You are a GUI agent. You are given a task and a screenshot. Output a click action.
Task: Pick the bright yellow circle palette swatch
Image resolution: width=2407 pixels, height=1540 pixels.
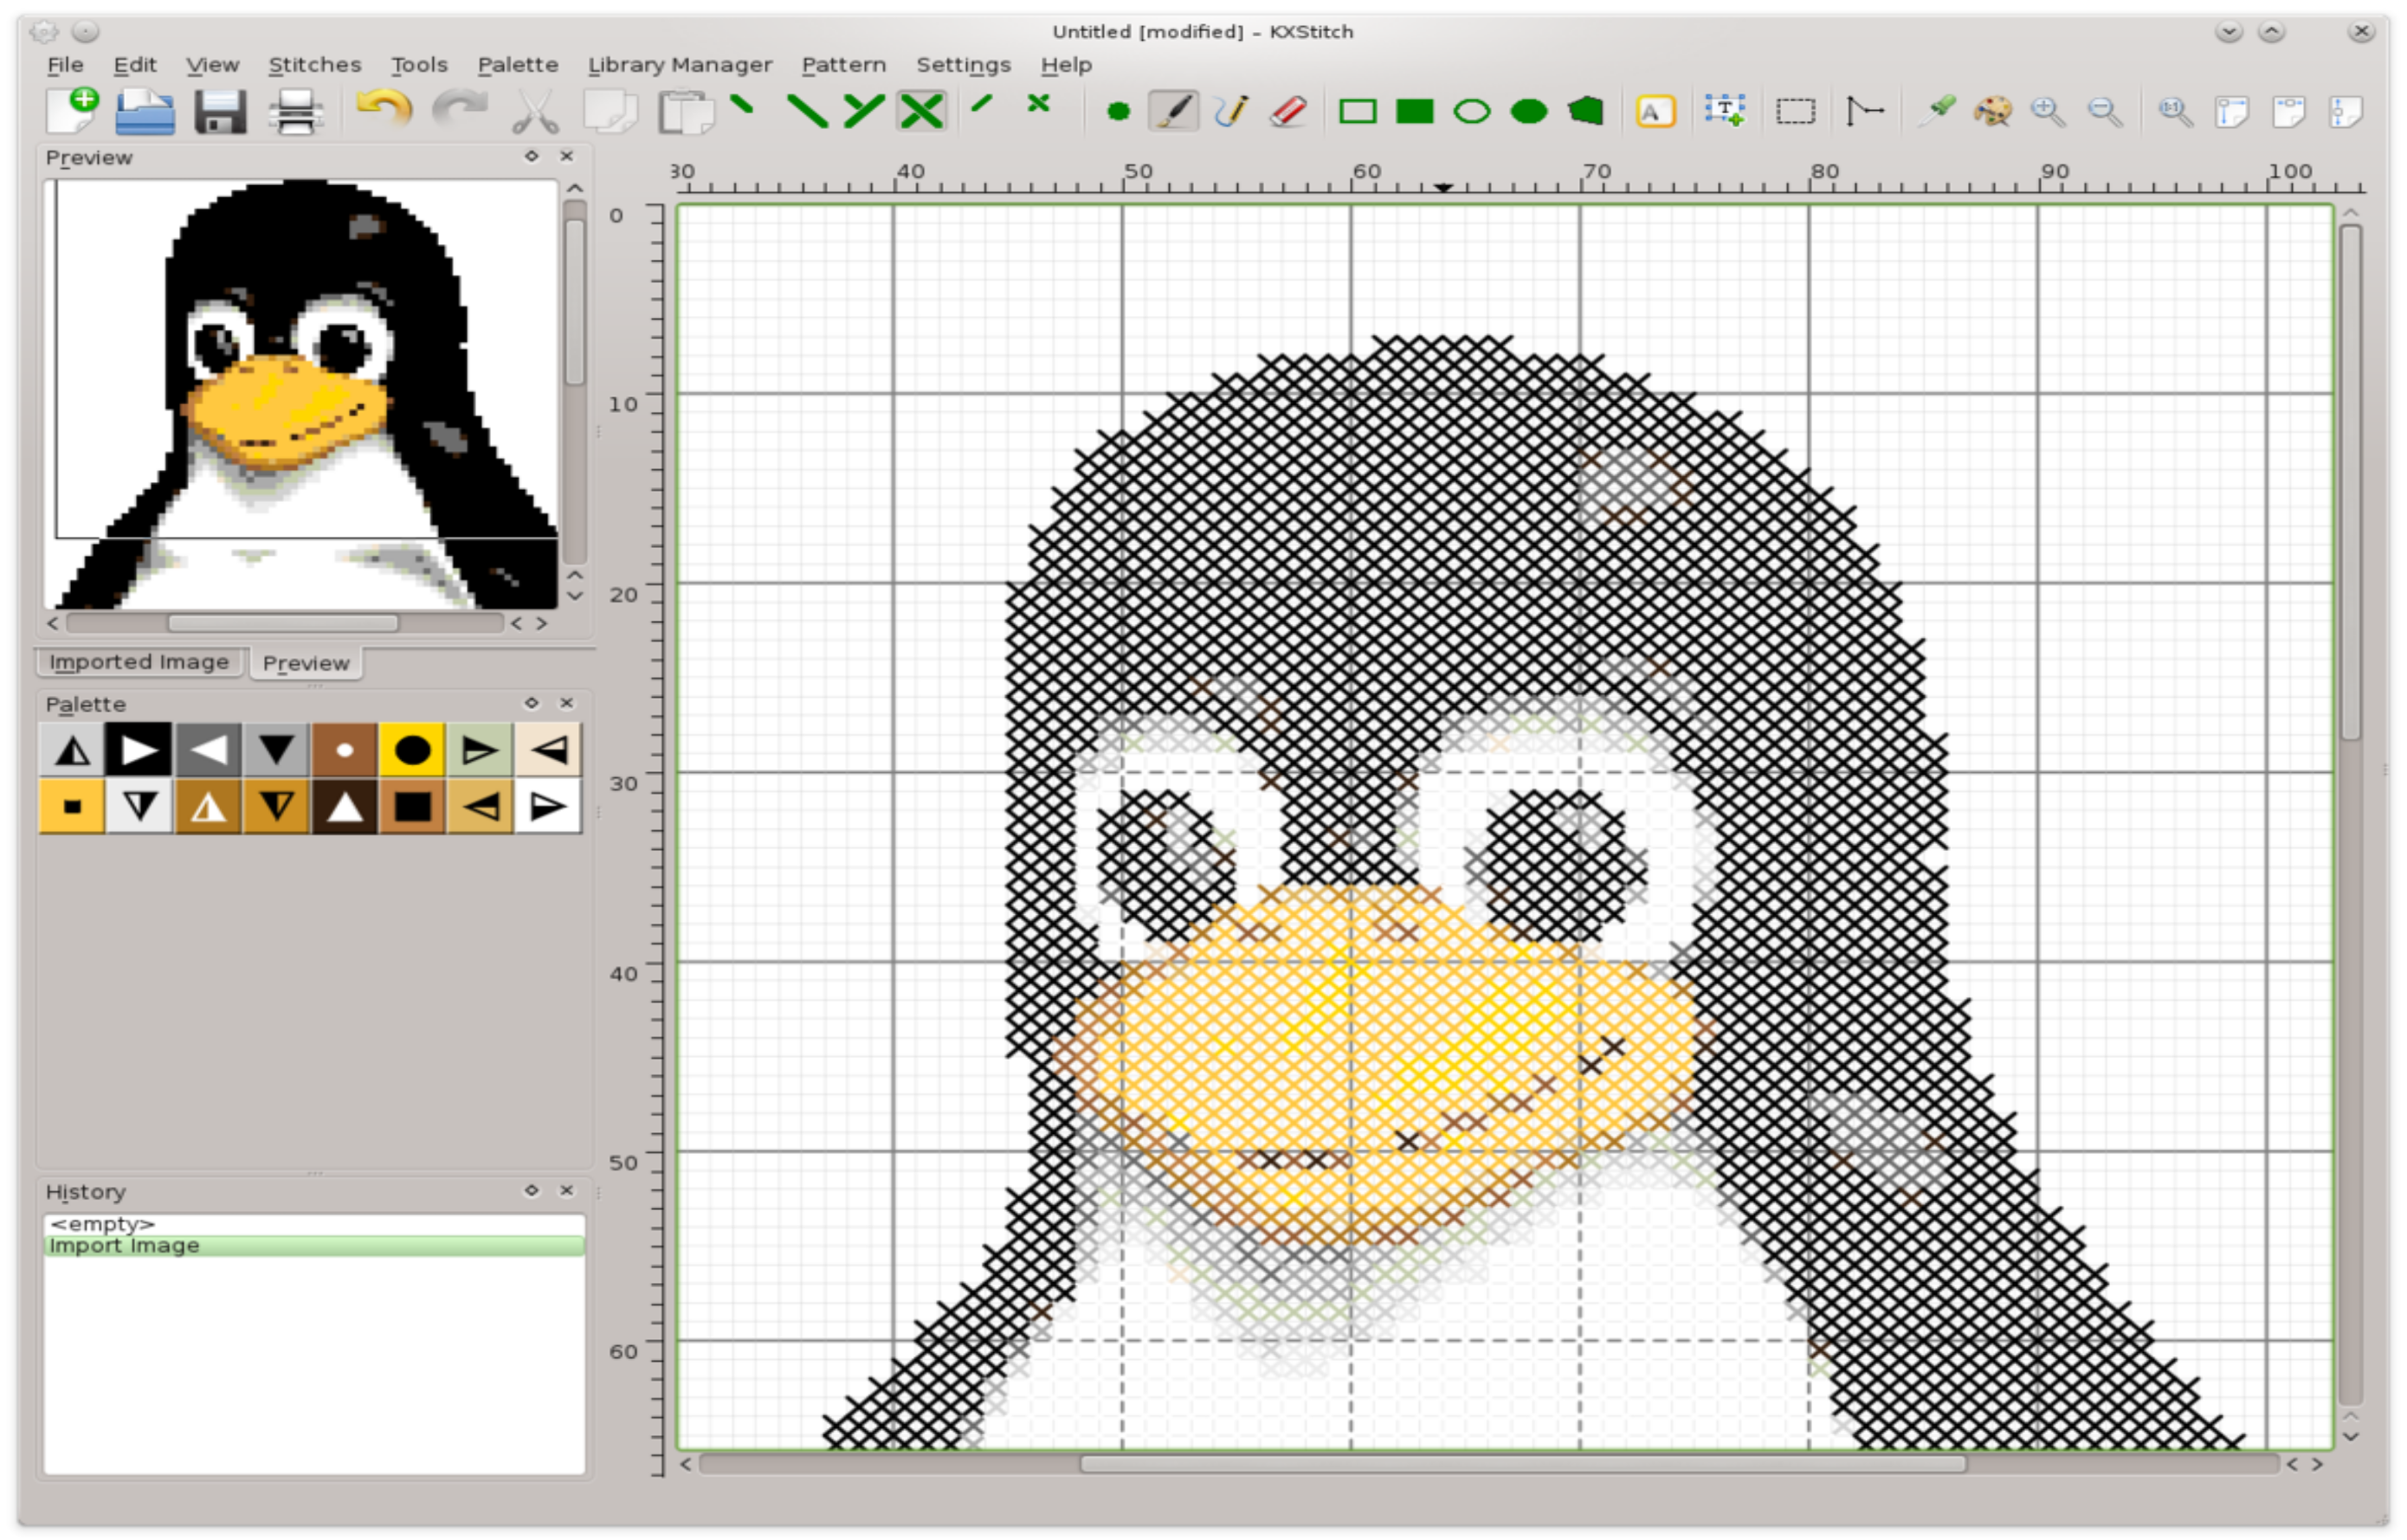tap(412, 750)
